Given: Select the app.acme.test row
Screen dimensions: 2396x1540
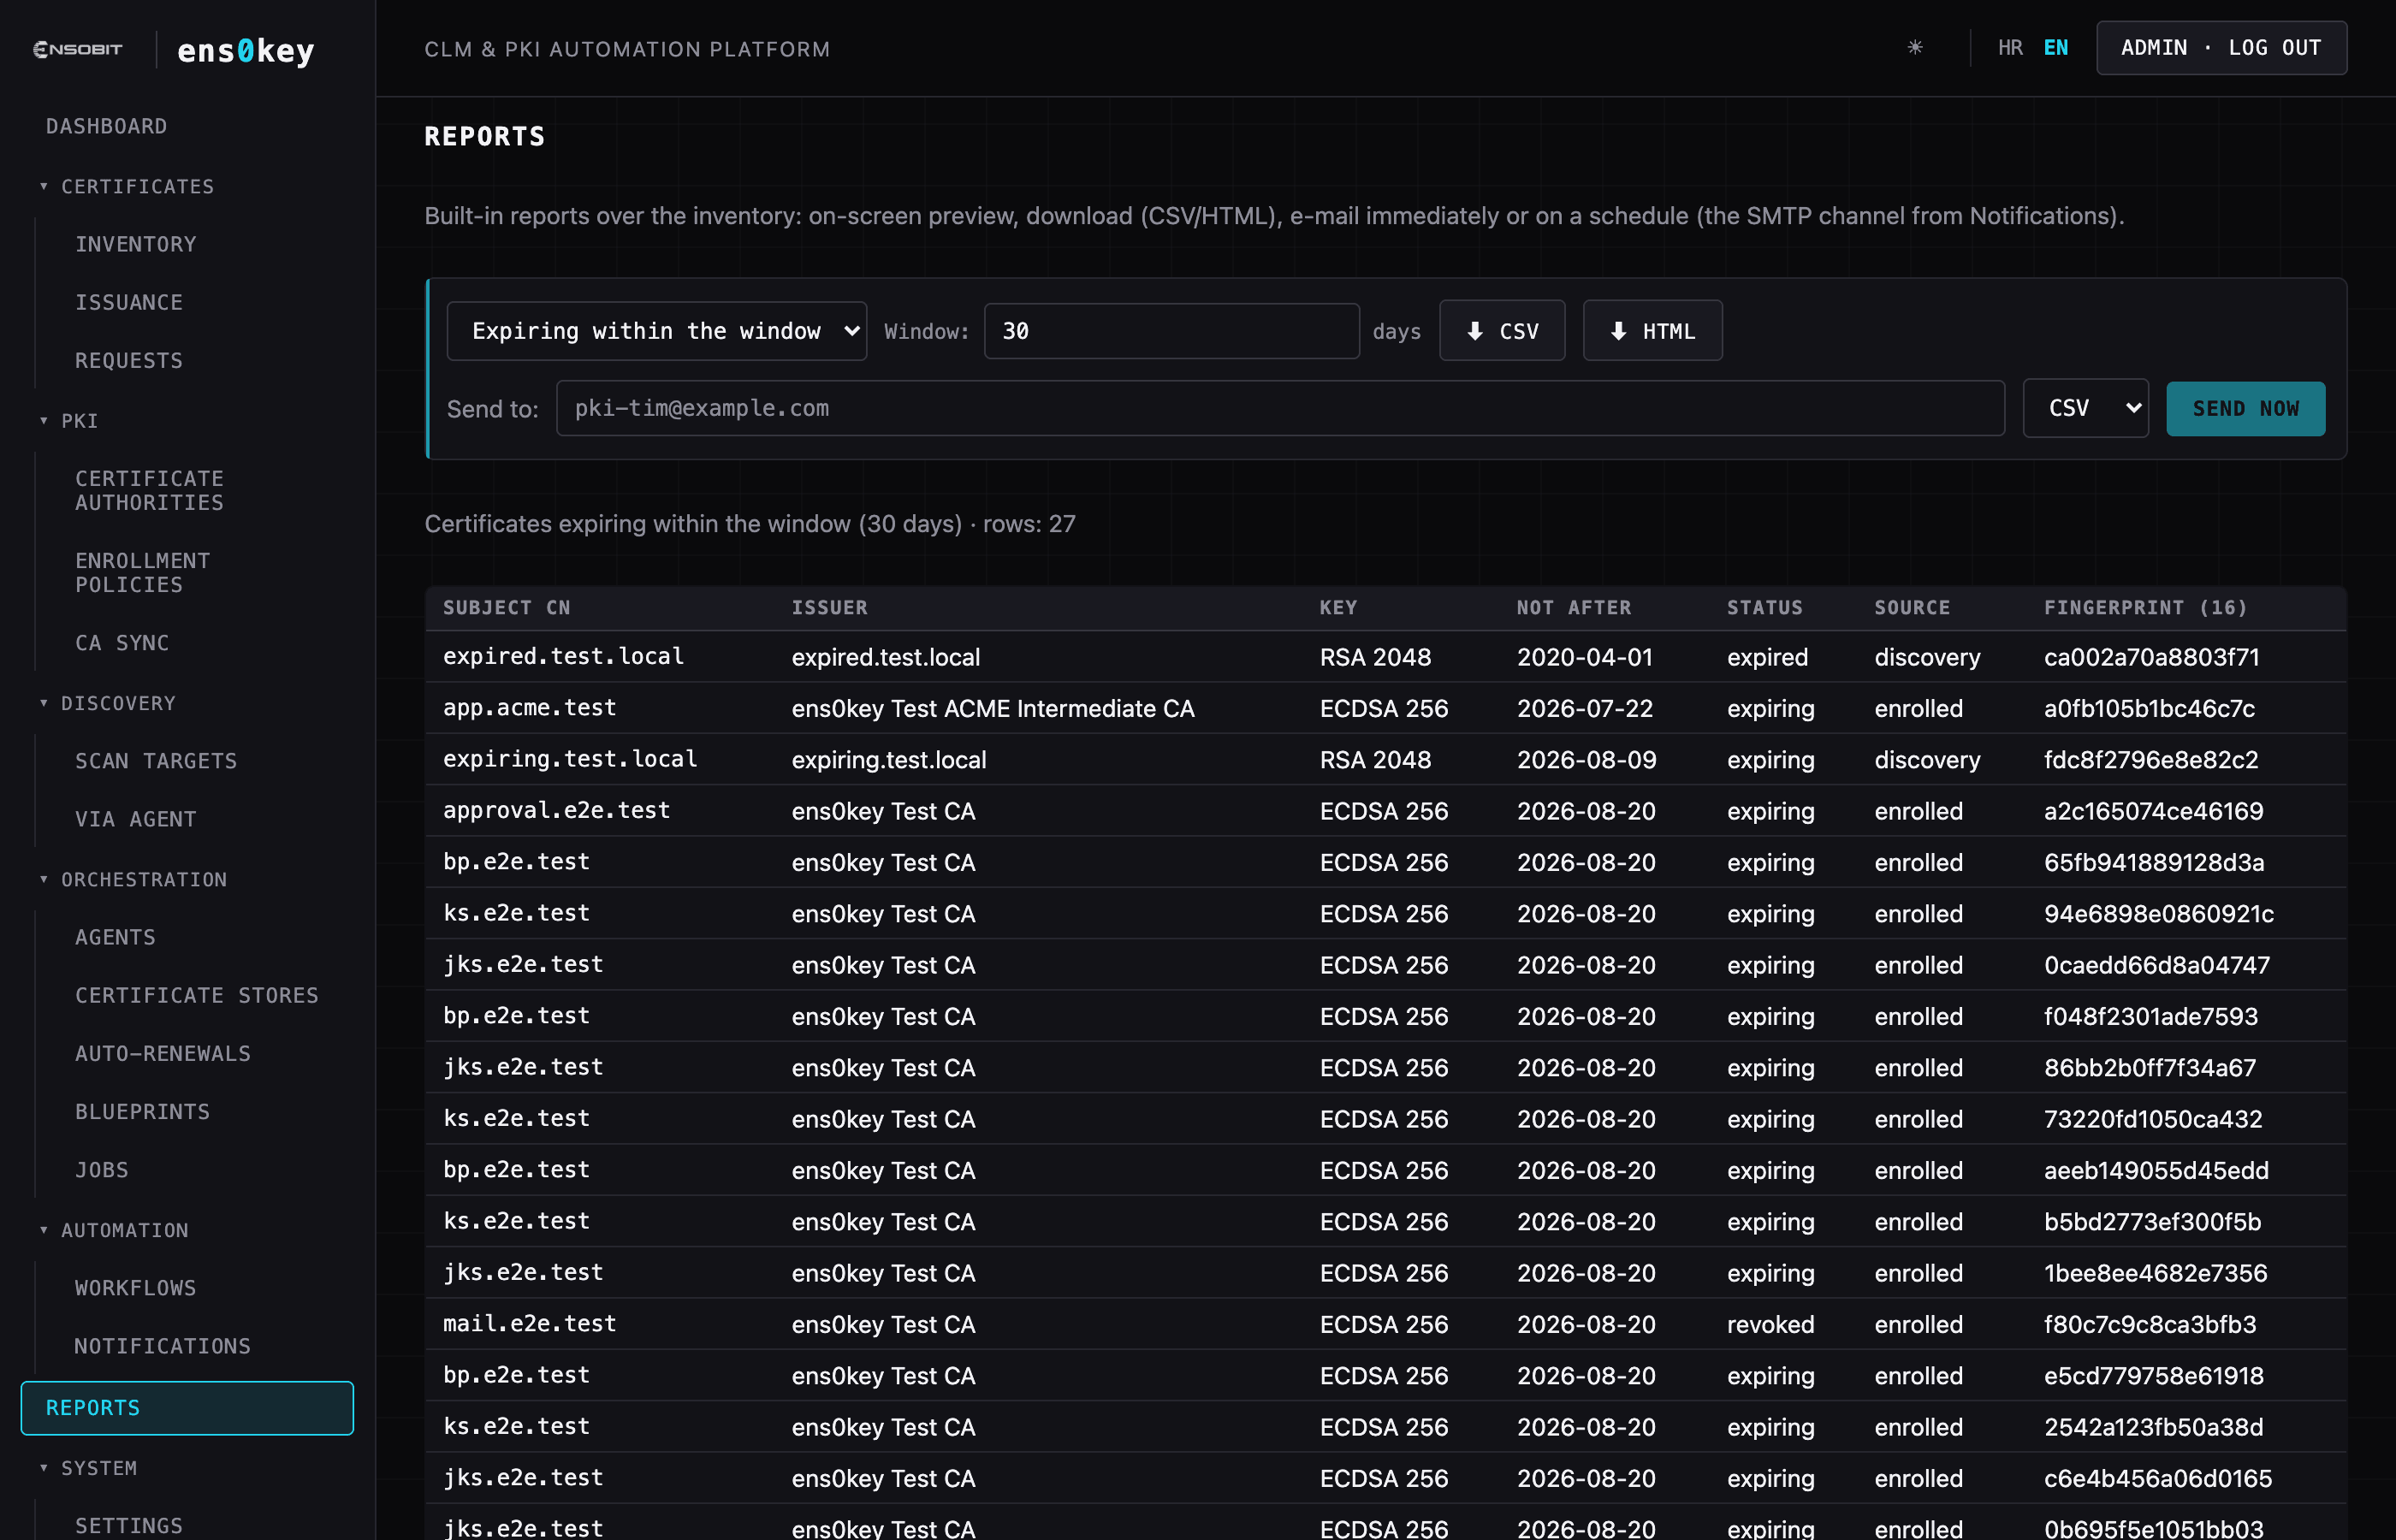Looking at the screenshot, I should [x=1386, y=708].
